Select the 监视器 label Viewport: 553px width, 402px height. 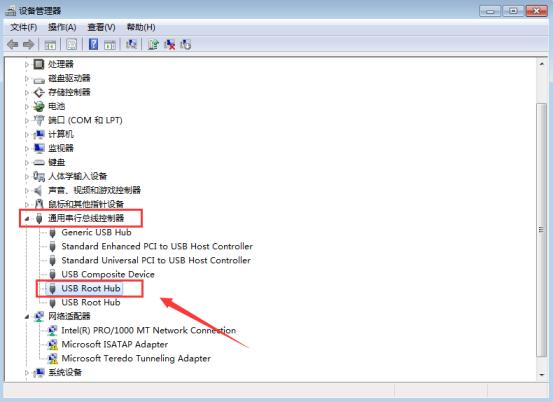(x=61, y=148)
